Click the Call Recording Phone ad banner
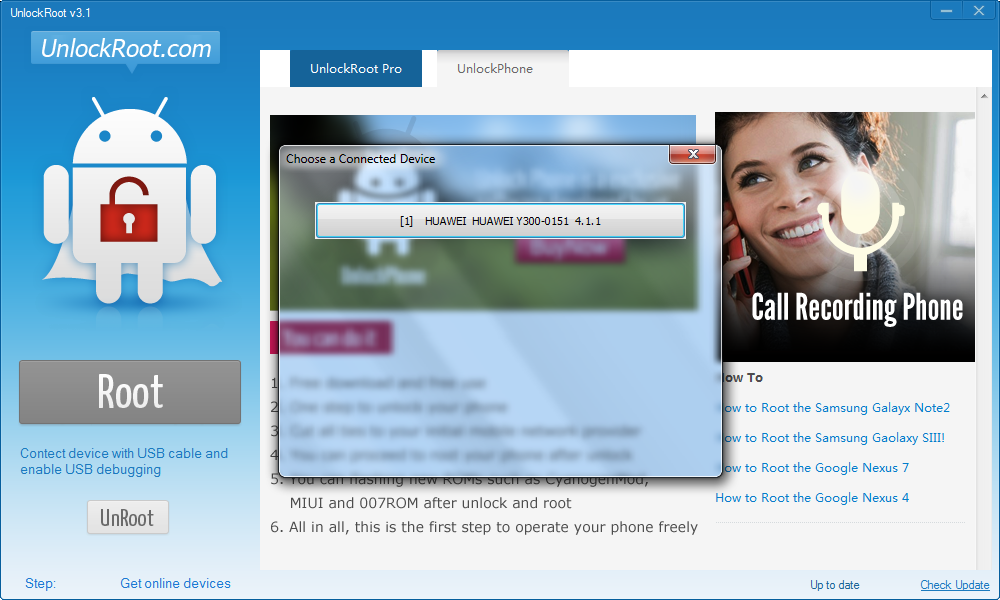Screen dimensions: 1000x600 [845, 237]
